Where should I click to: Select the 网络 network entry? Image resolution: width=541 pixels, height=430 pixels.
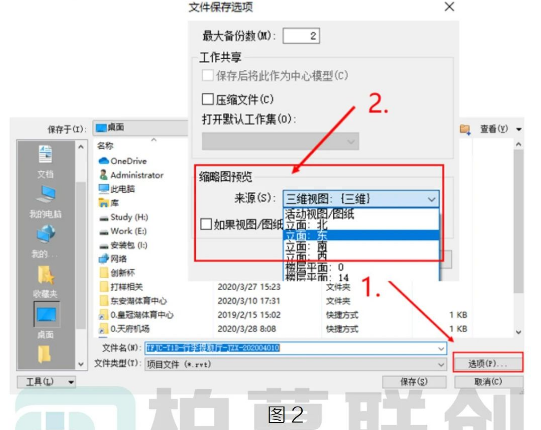(113, 258)
